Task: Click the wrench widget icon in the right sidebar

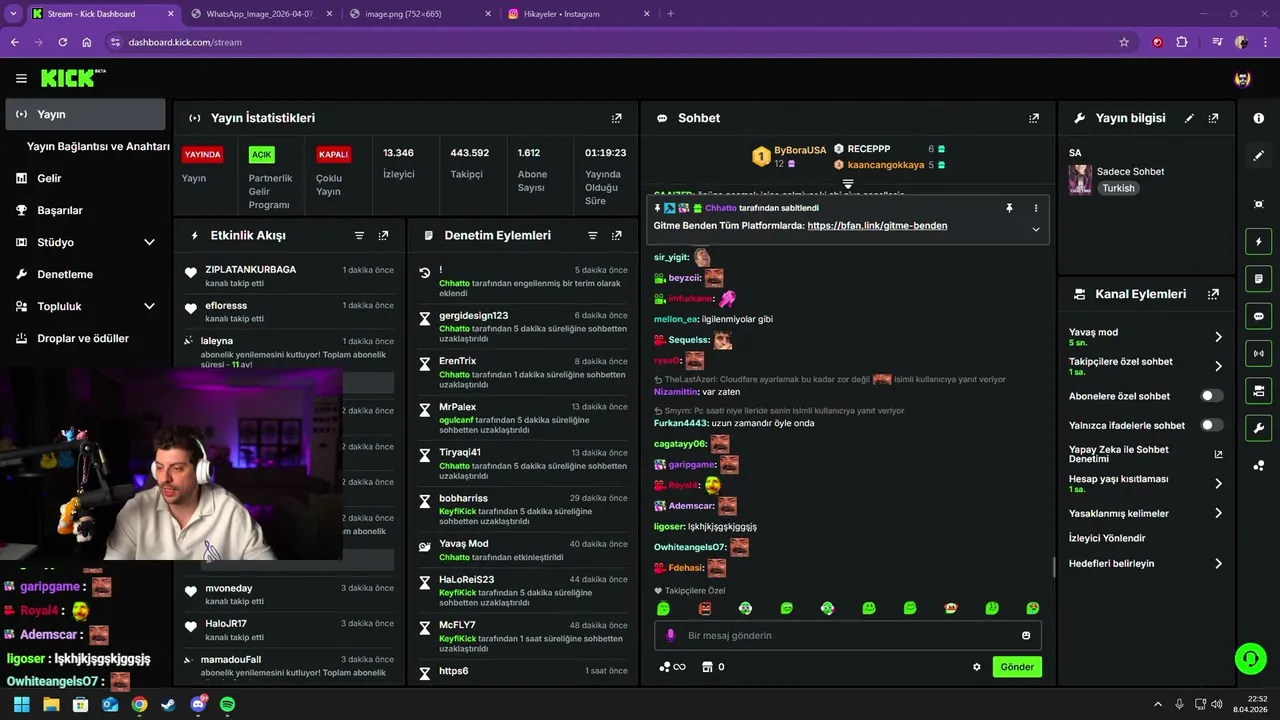Action: pos(1259,428)
